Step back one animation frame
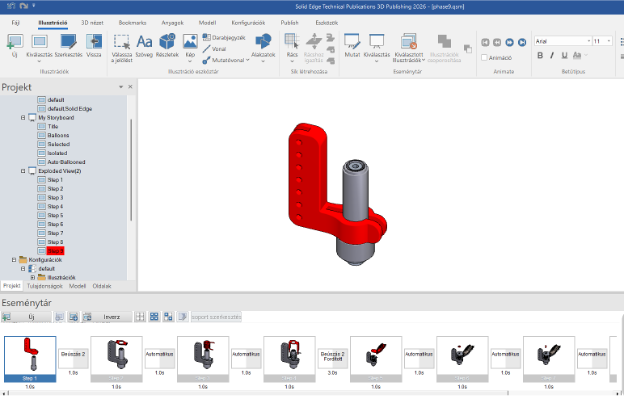 (x=497, y=42)
